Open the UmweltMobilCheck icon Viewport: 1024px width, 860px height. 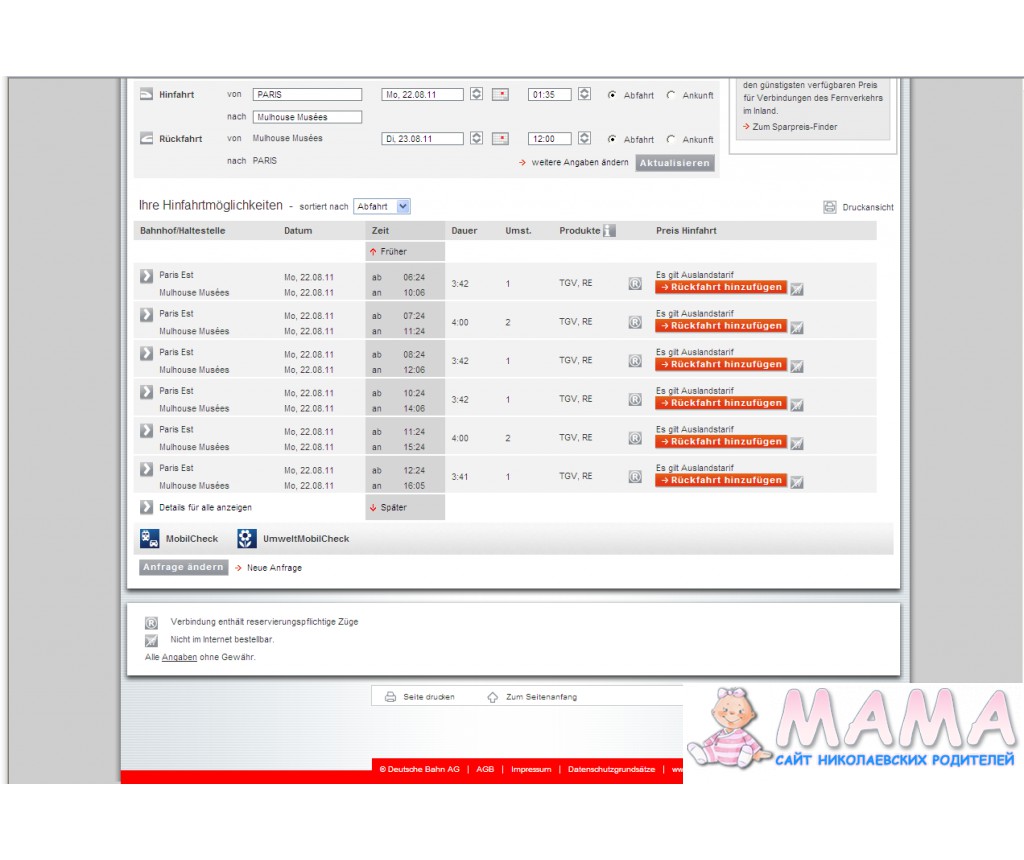246,539
